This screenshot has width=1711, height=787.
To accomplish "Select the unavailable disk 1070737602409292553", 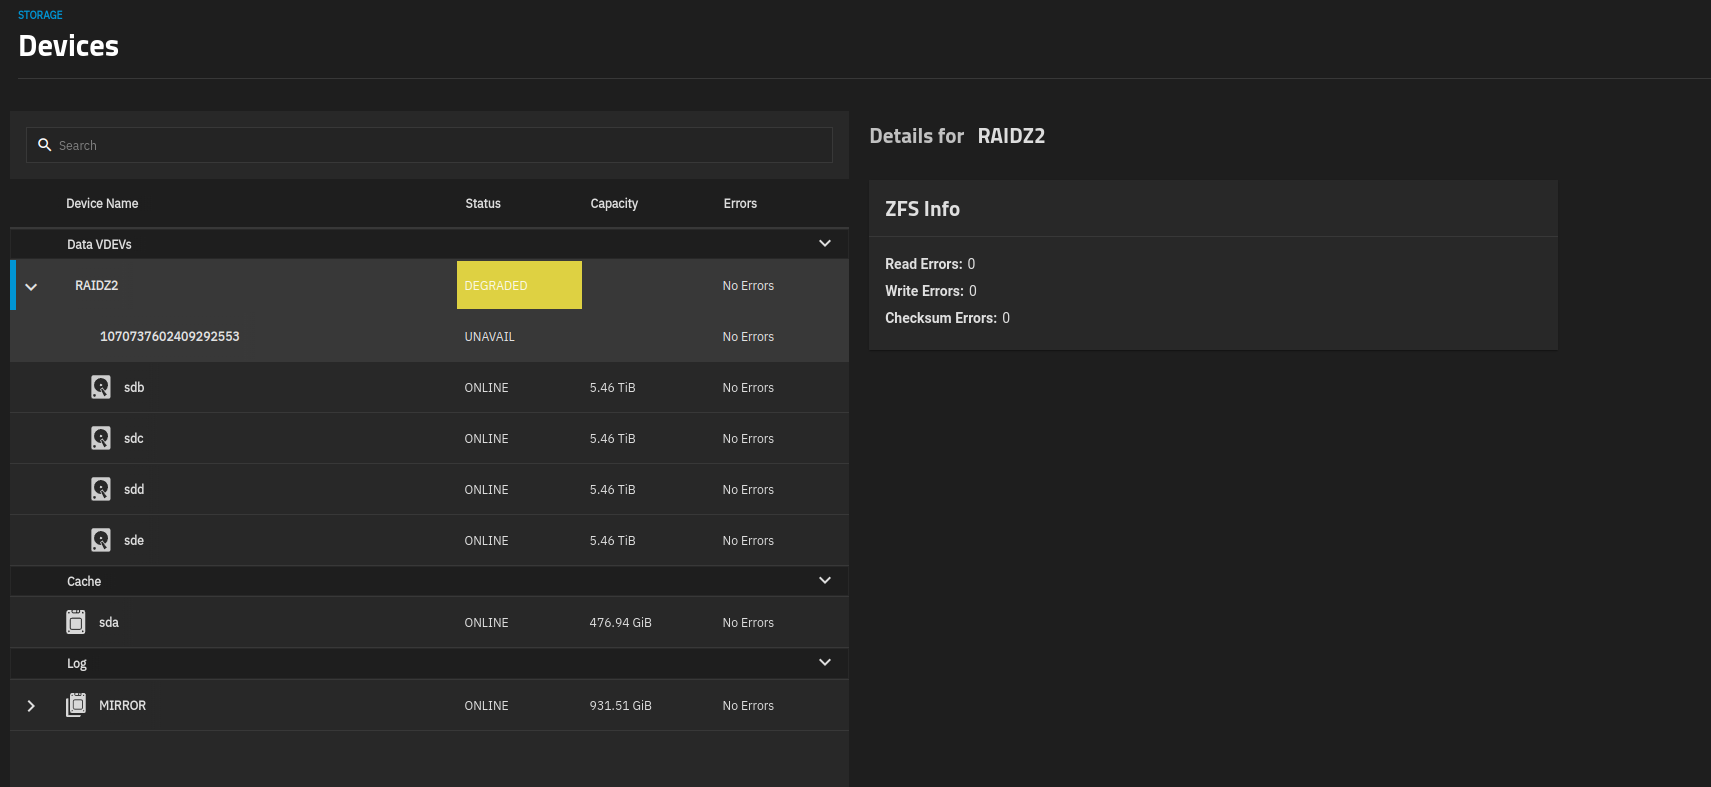I will coord(430,336).
